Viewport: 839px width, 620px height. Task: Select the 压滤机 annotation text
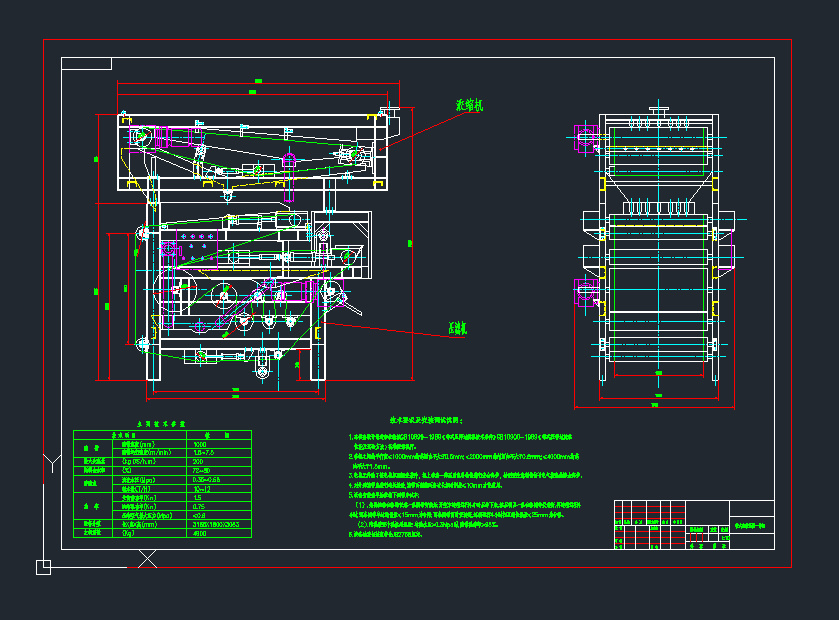459,327
